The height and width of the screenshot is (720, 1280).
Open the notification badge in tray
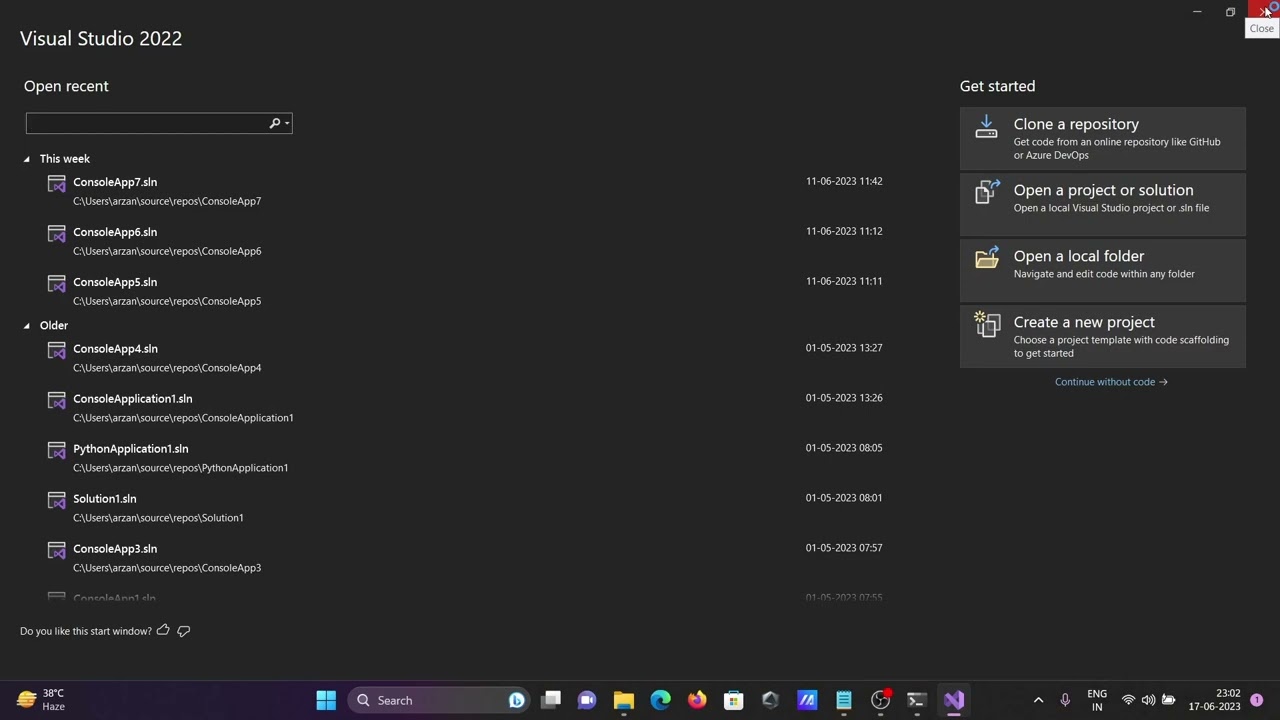pyautogui.click(x=1257, y=700)
